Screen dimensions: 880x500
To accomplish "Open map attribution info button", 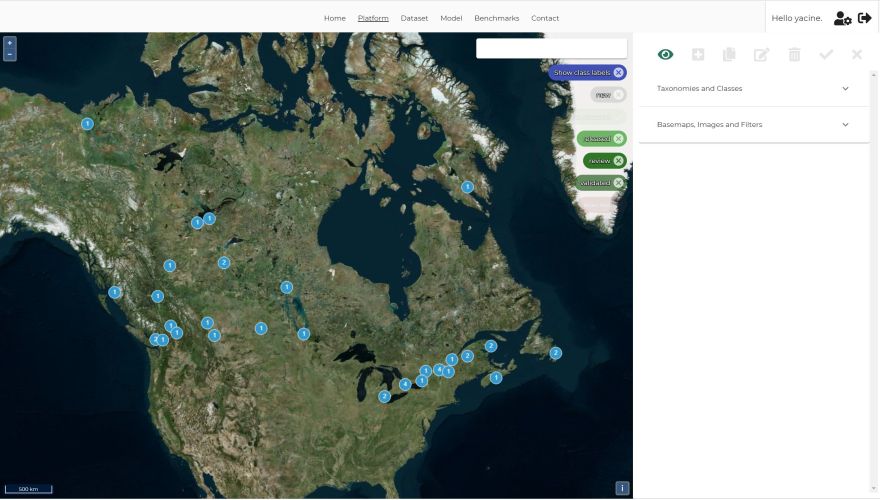I will point(622,488).
